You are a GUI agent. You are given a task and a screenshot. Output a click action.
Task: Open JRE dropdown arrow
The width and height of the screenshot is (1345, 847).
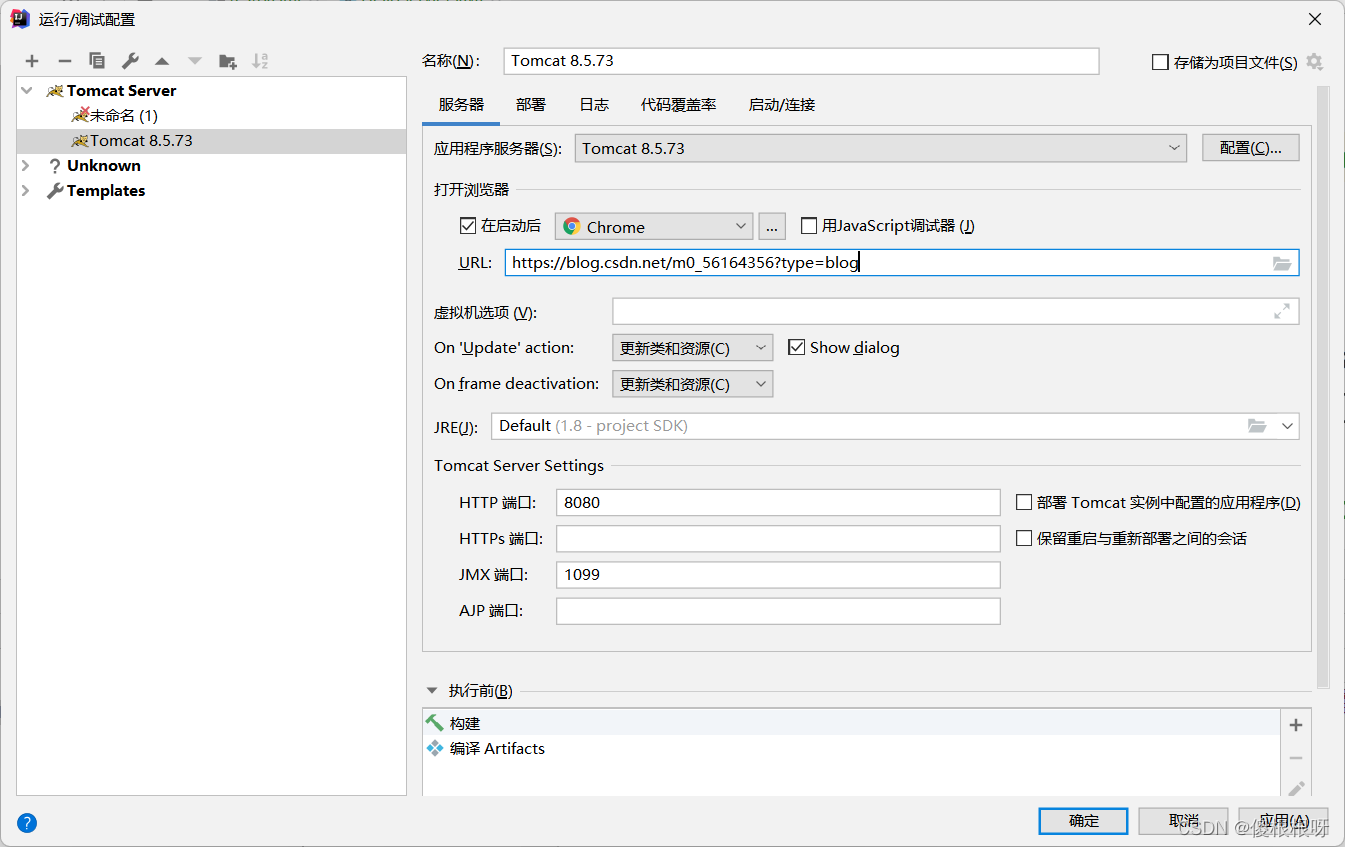(x=1287, y=426)
